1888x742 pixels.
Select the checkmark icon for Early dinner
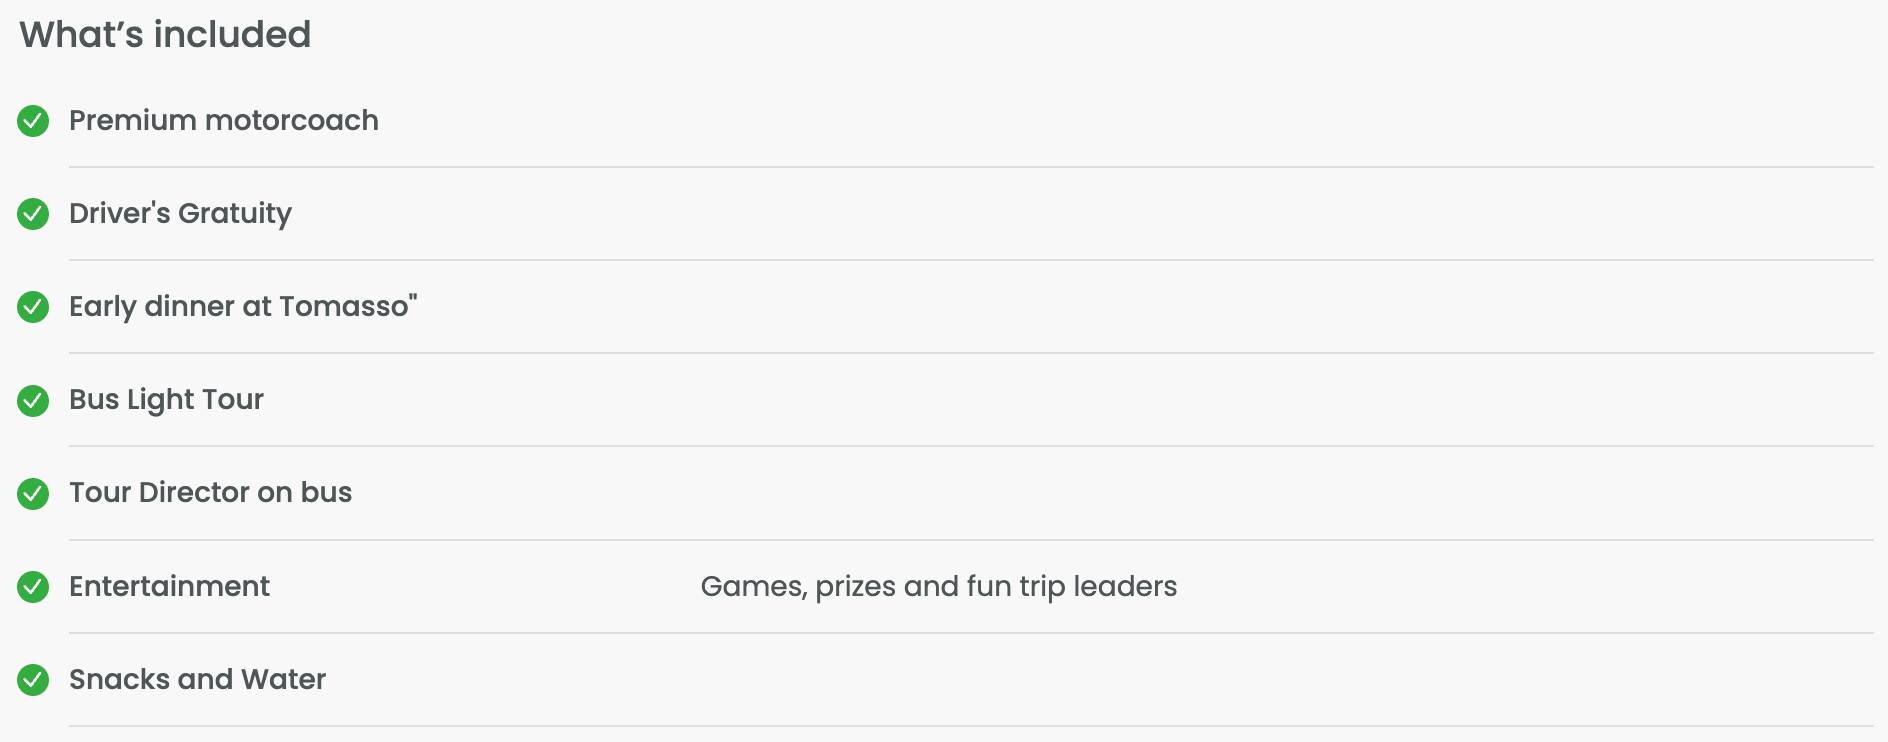33,307
